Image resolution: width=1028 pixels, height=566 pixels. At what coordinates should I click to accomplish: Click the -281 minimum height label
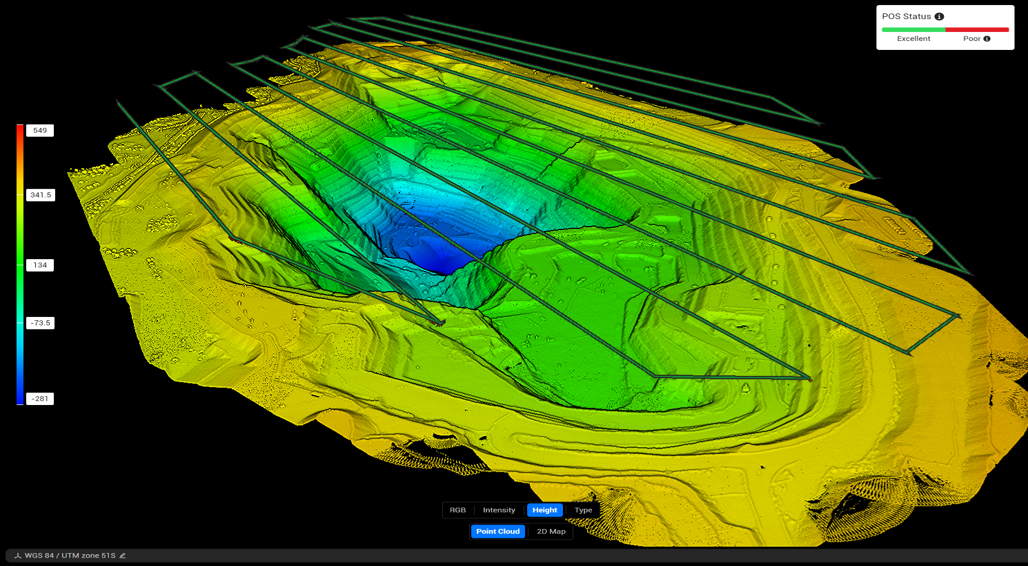click(40, 399)
